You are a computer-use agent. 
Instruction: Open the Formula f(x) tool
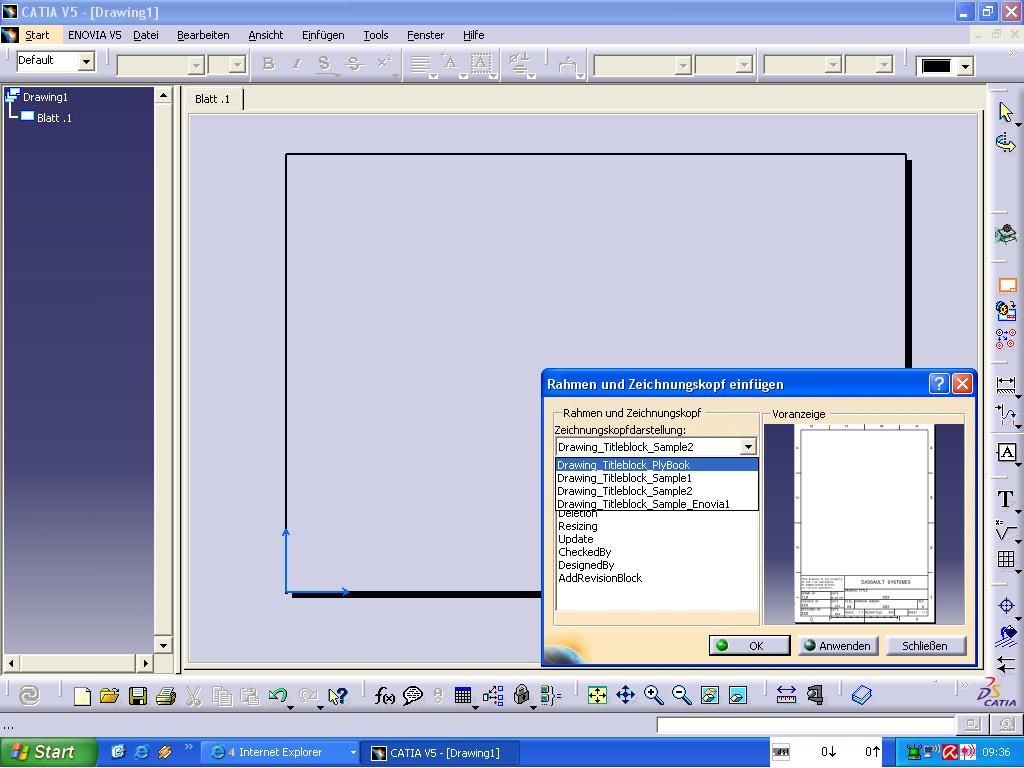(384, 696)
